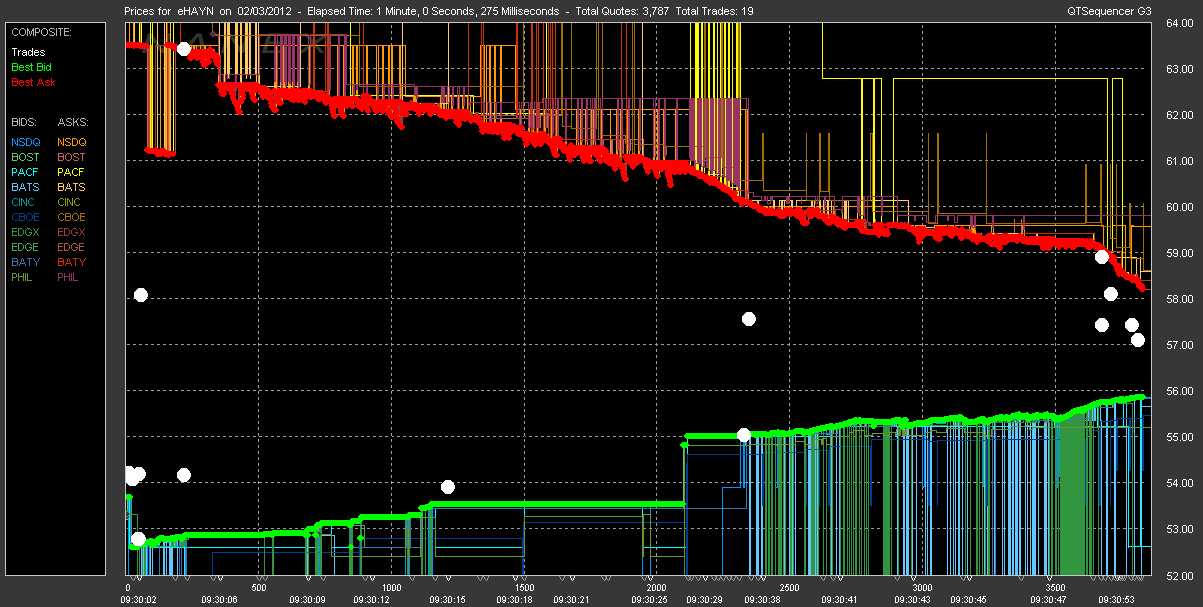Screen dimensions: 1203x607
Task: Click the 59.00 price axis label
Action: [1180, 253]
